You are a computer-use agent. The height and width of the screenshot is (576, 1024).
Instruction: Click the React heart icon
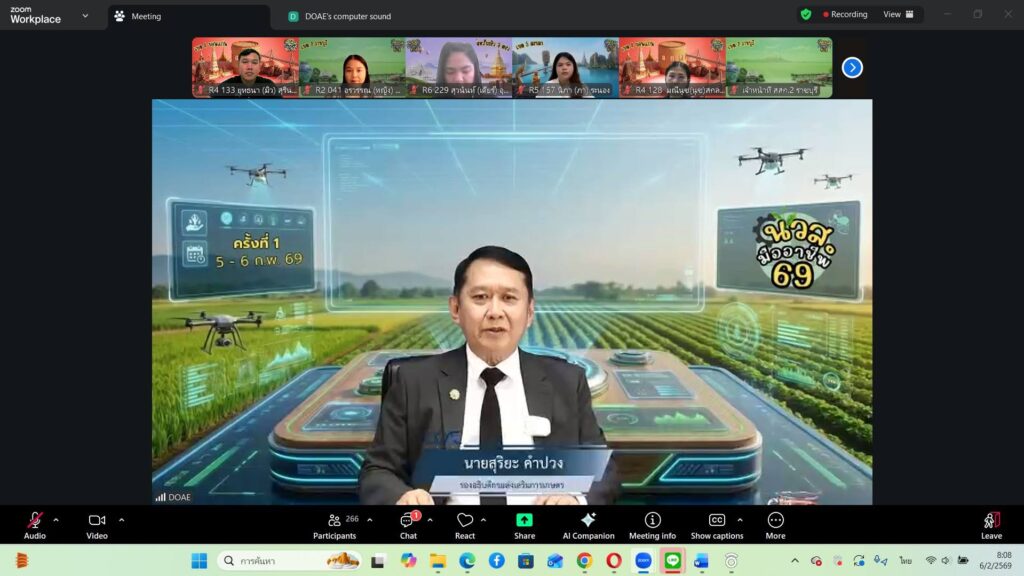[465, 520]
